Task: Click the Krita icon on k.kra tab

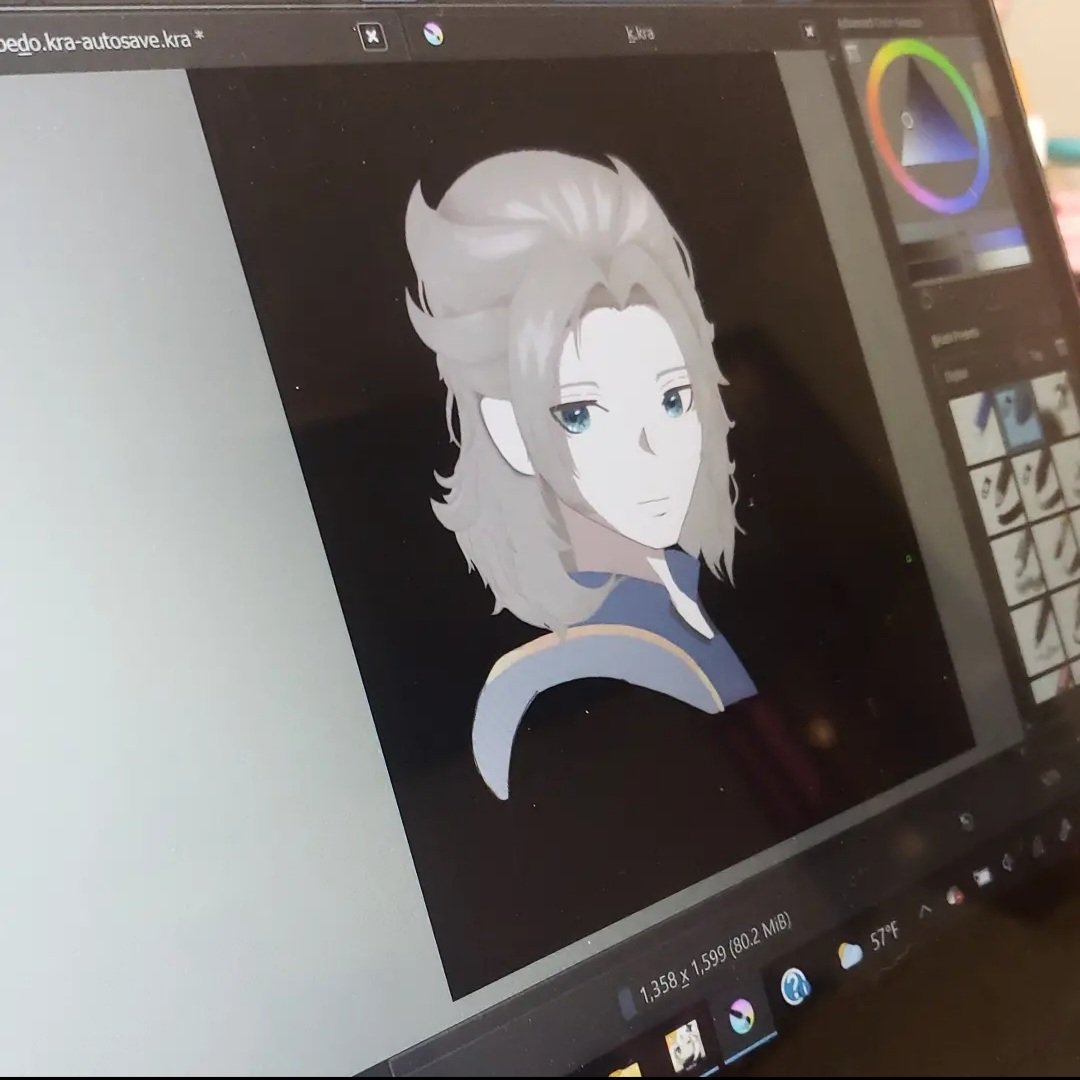Action: point(433,34)
